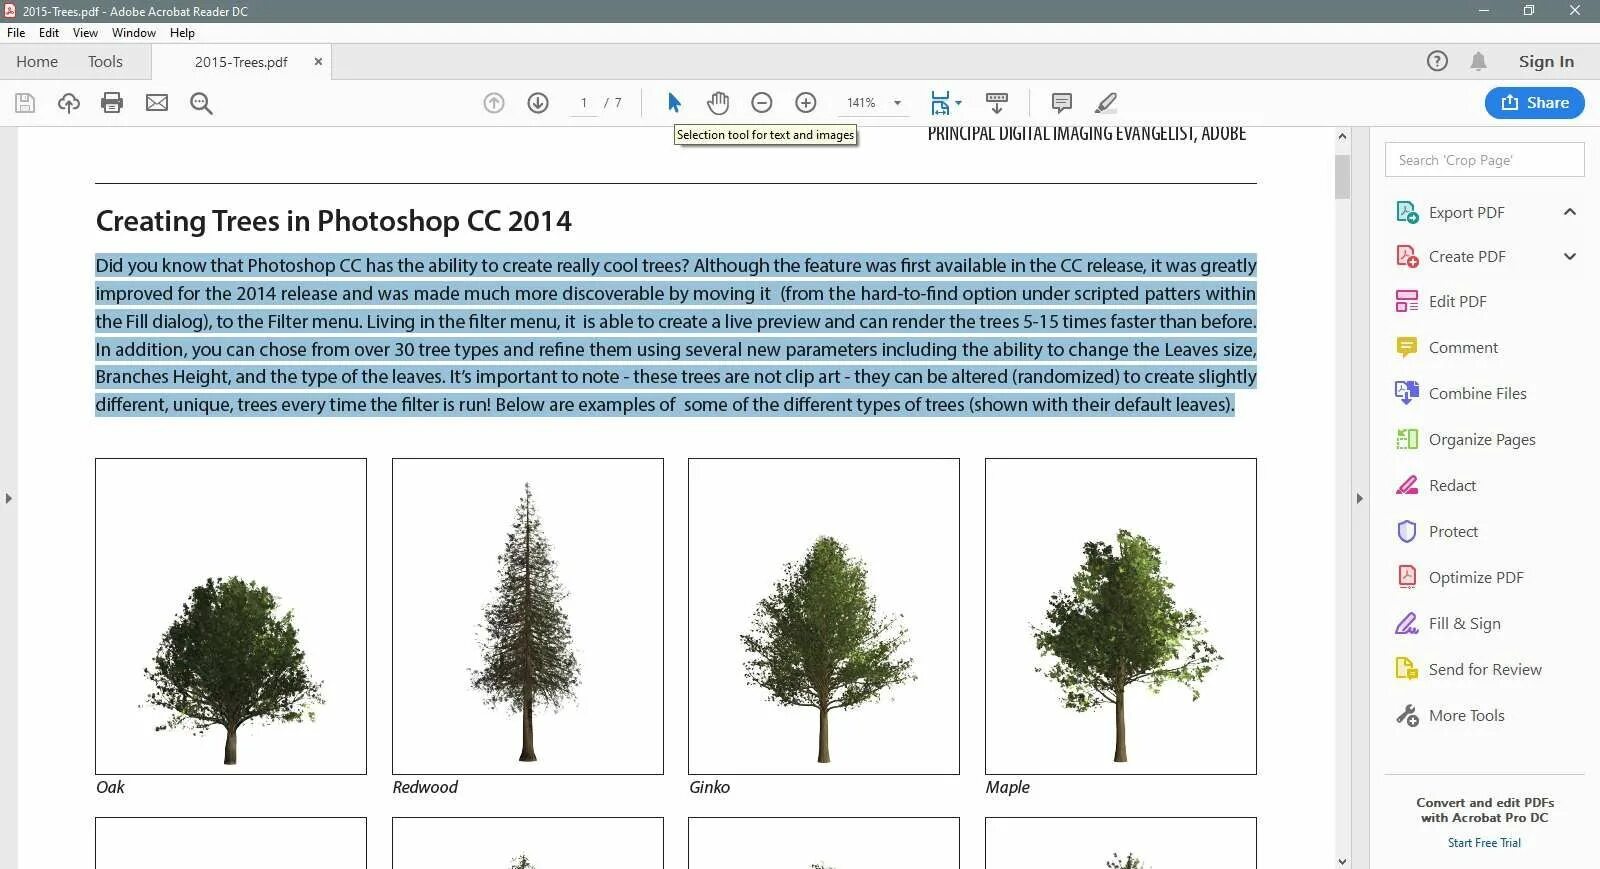
Task: Go to previous page arrow
Action: [494, 103]
